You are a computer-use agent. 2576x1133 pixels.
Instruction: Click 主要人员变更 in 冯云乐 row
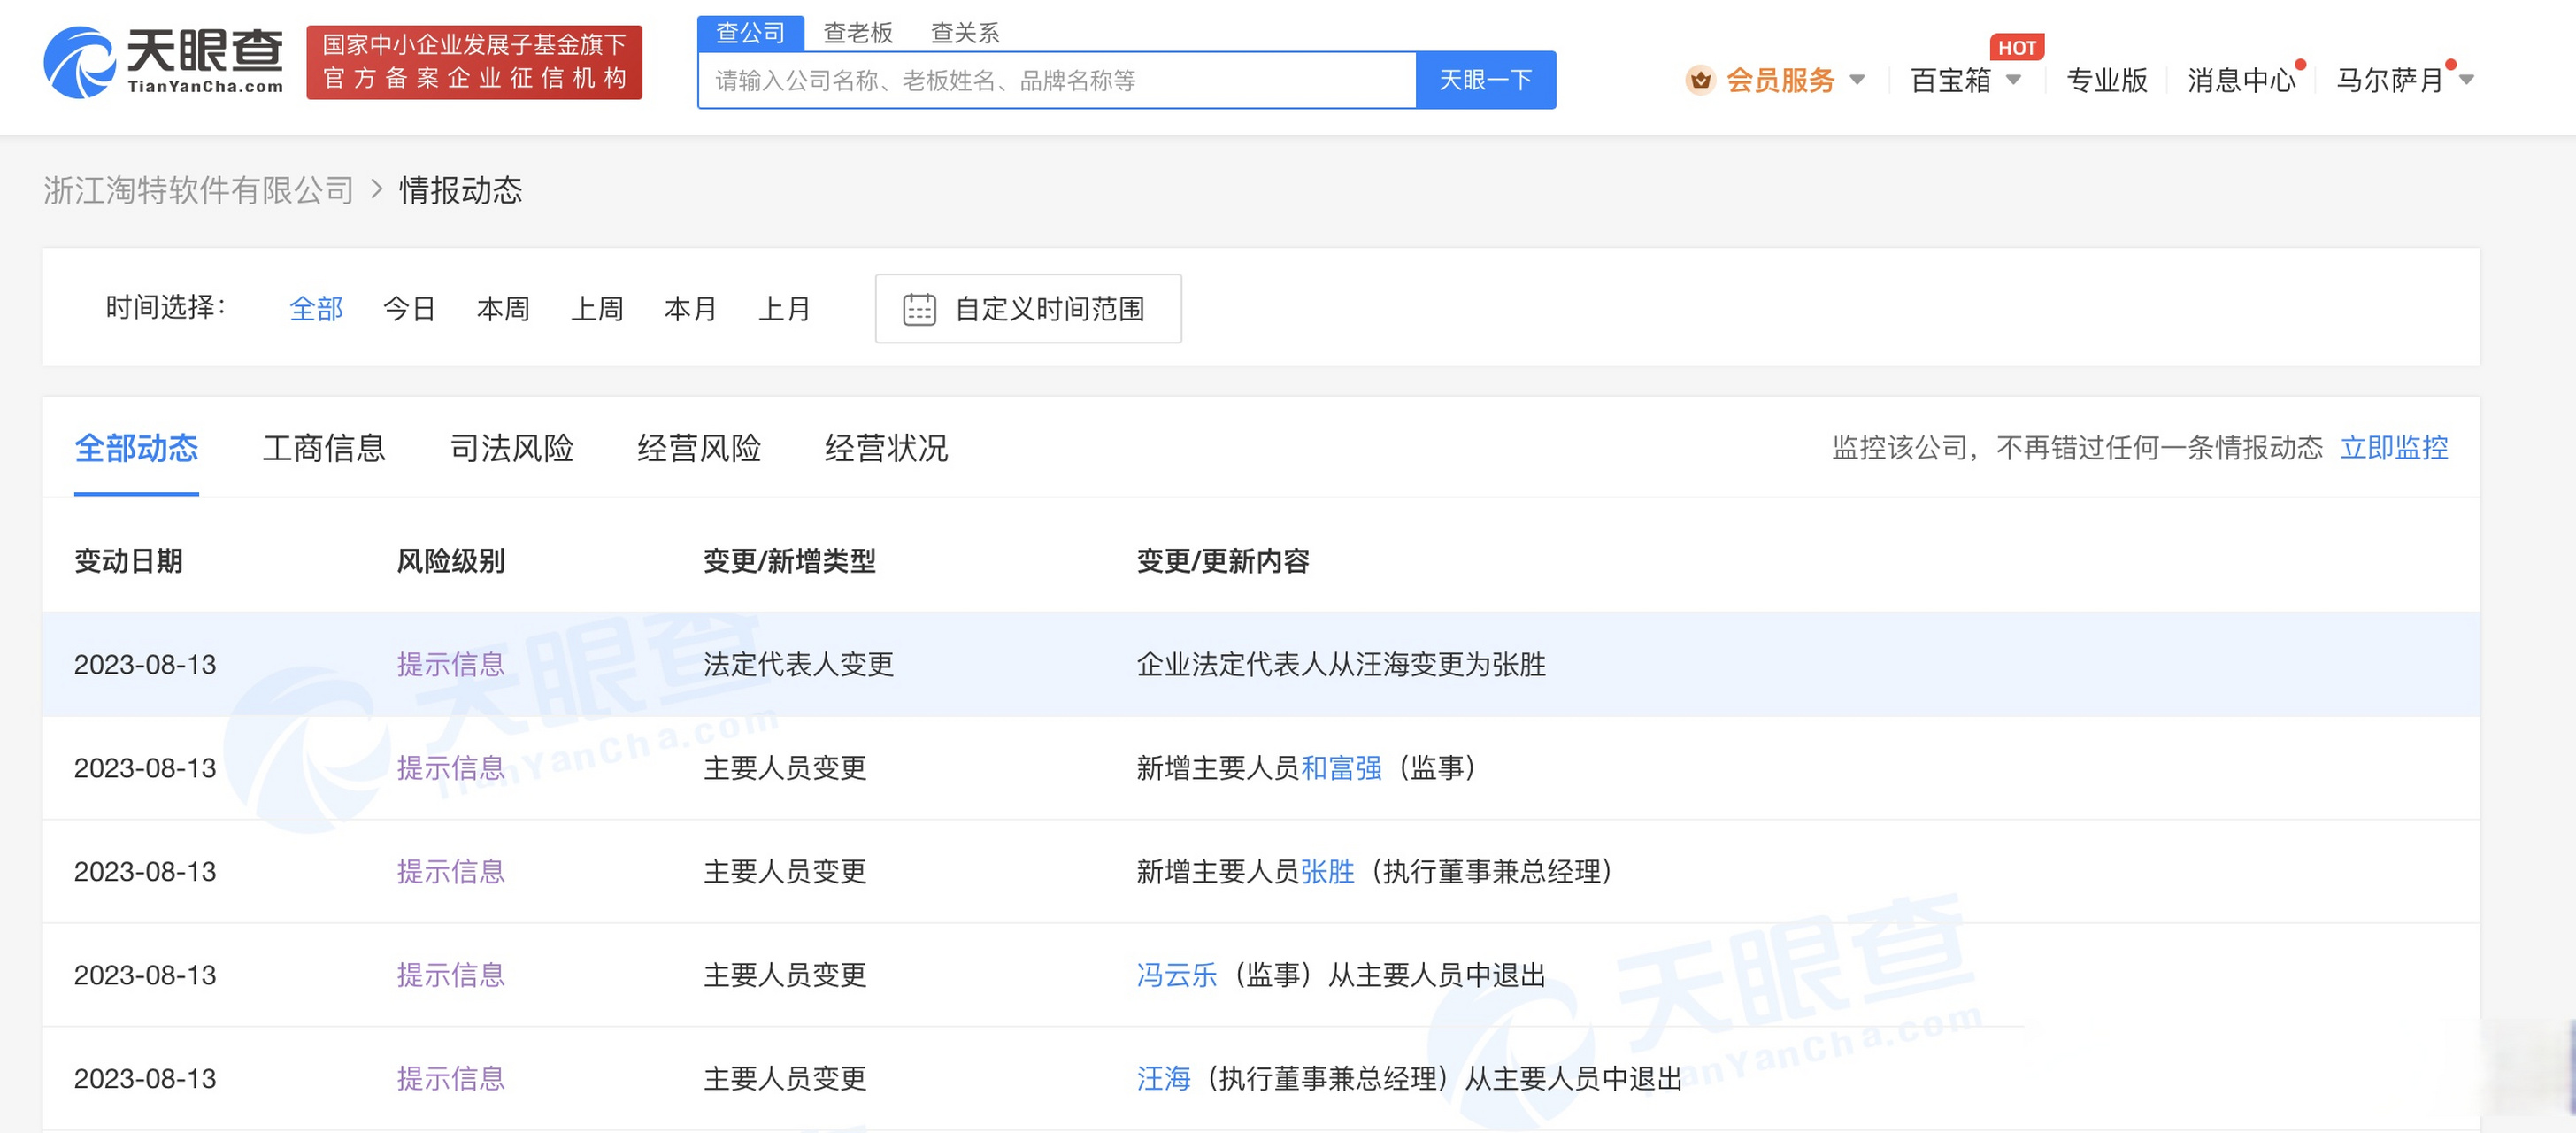785,975
